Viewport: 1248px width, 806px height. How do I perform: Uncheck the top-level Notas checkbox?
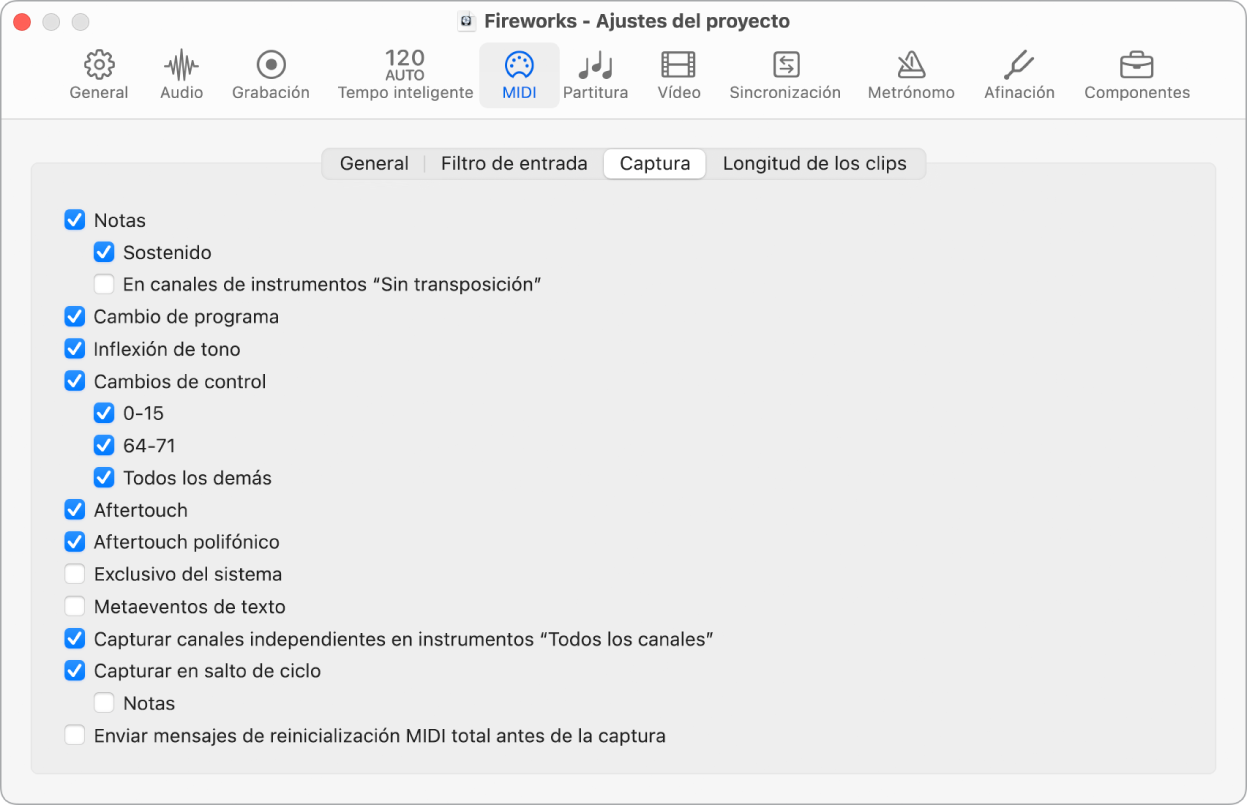click(75, 220)
